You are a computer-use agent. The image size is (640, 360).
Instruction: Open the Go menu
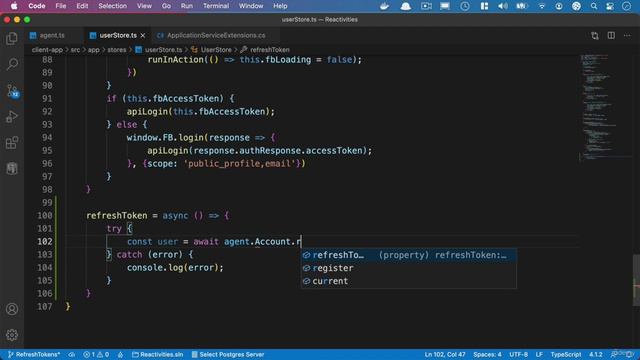[x=166, y=6]
